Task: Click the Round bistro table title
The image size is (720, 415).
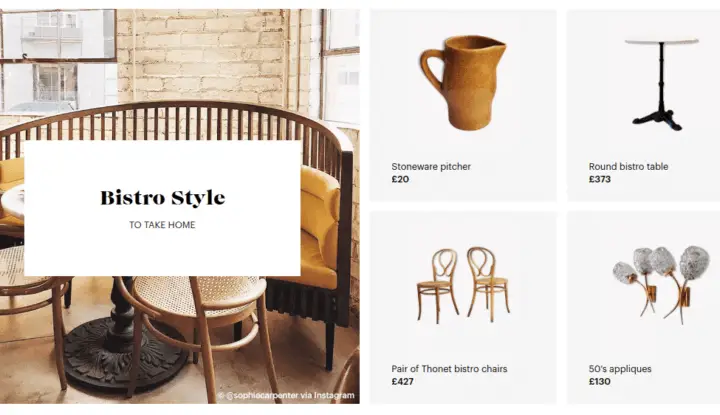Action: tap(628, 167)
